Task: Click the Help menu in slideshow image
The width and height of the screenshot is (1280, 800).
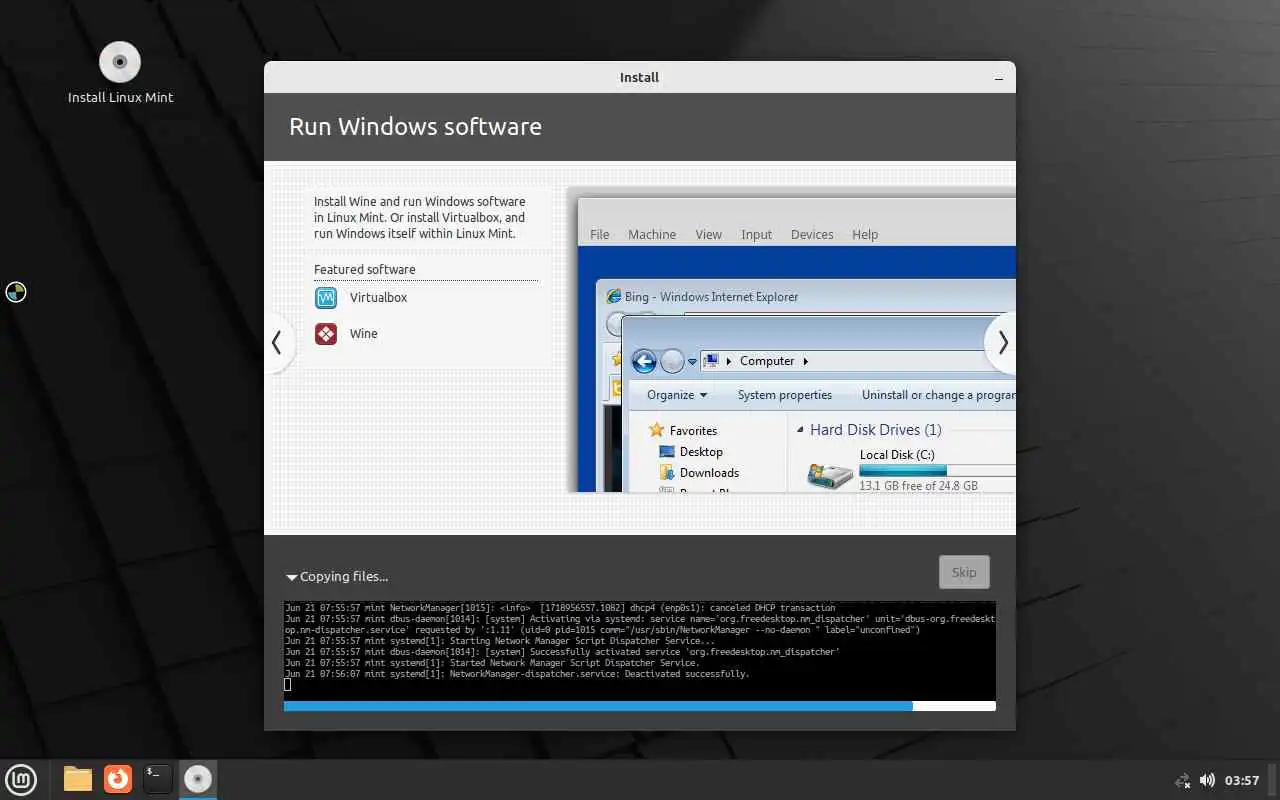Action: (865, 234)
